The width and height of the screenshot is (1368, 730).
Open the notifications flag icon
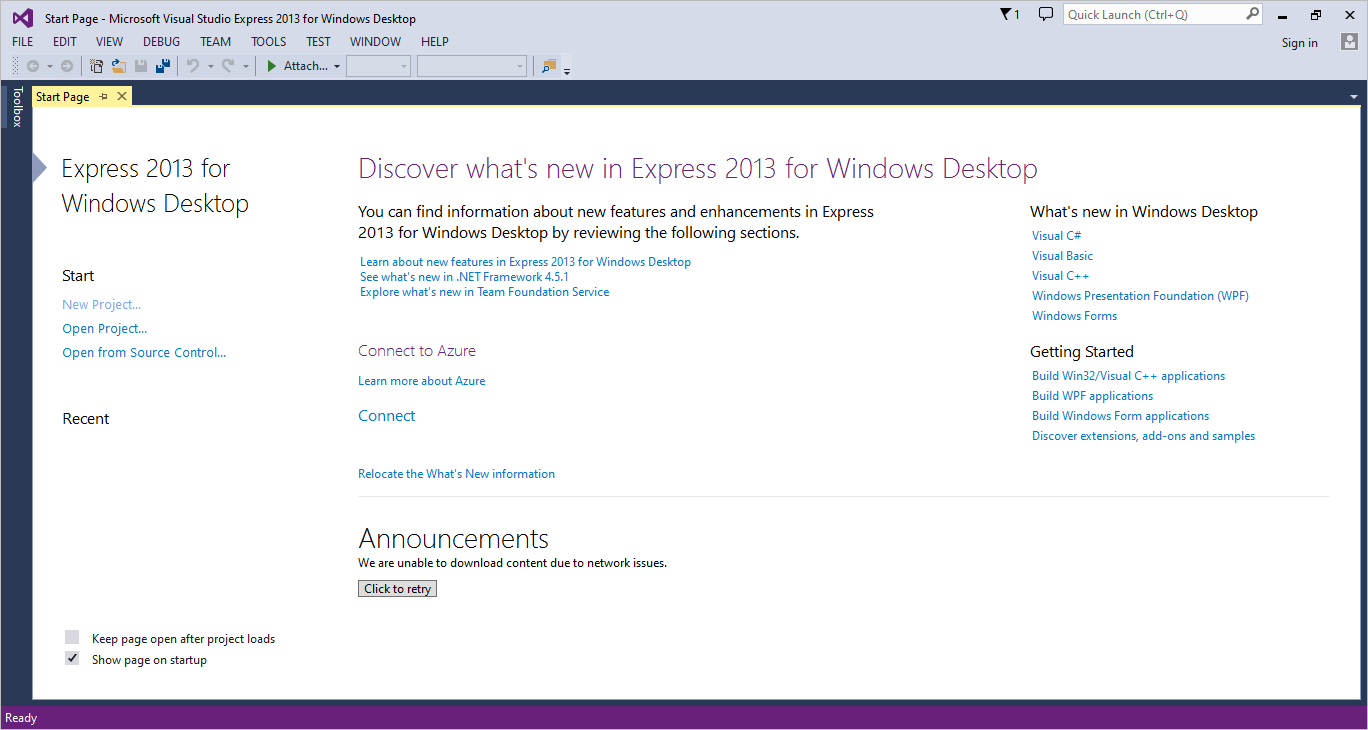click(1006, 14)
